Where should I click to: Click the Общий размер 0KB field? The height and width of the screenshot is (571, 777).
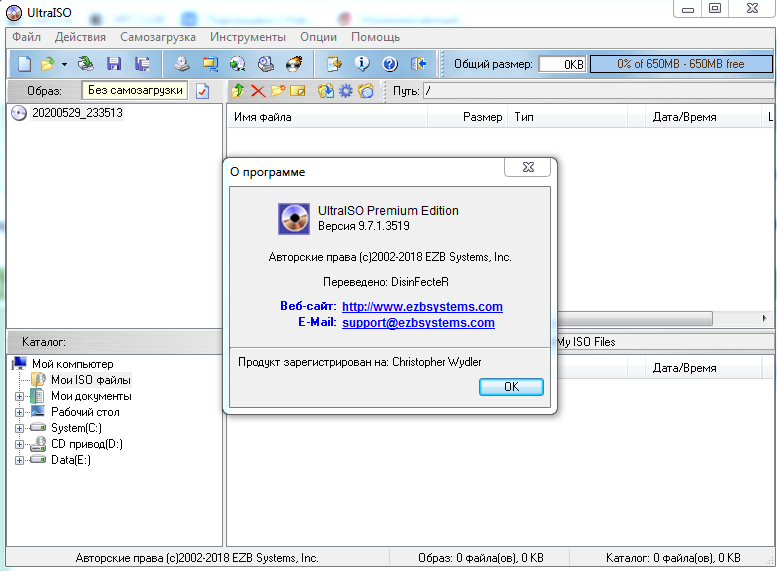coord(562,64)
